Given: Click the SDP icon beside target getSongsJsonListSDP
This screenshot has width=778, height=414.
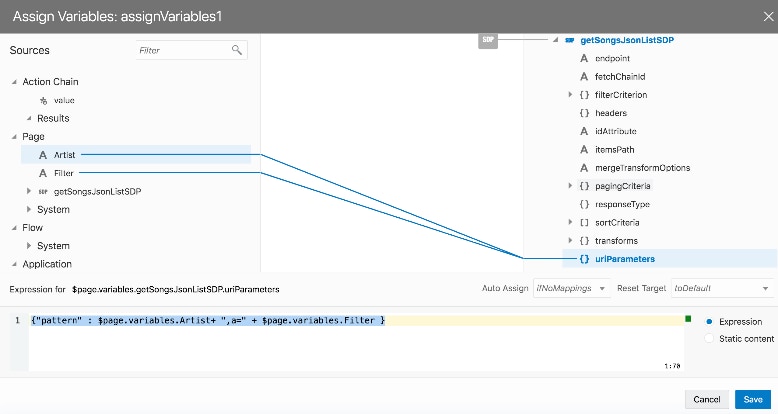Looking at the screenshot, I should pyautogui.click(x=570, y=40).
